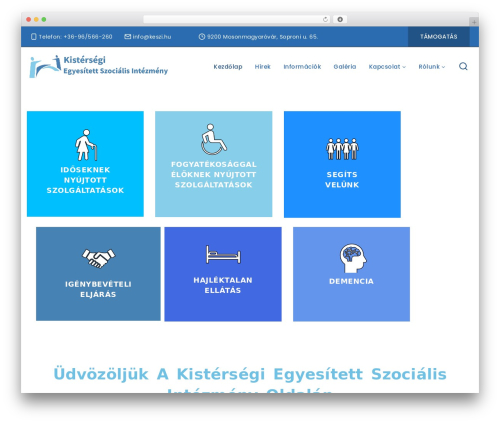Viewport: 500px width, 423px height.
Task: Click the Kistérségi institution logo
Action: coord(99,66)
